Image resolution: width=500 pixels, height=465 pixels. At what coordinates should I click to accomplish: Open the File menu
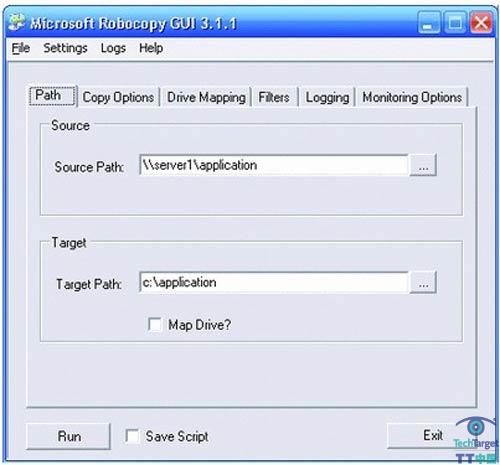[x=21, y=48]
